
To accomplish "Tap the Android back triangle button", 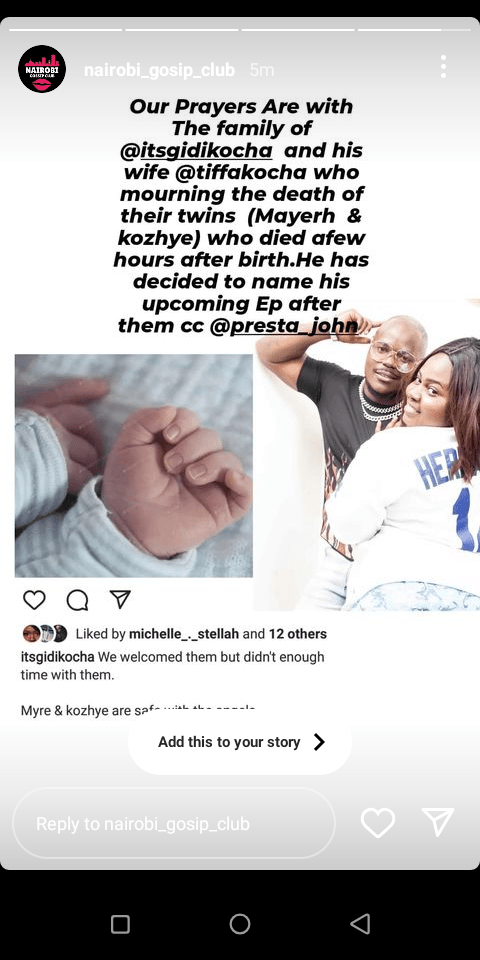I will (x=360, y=923).
